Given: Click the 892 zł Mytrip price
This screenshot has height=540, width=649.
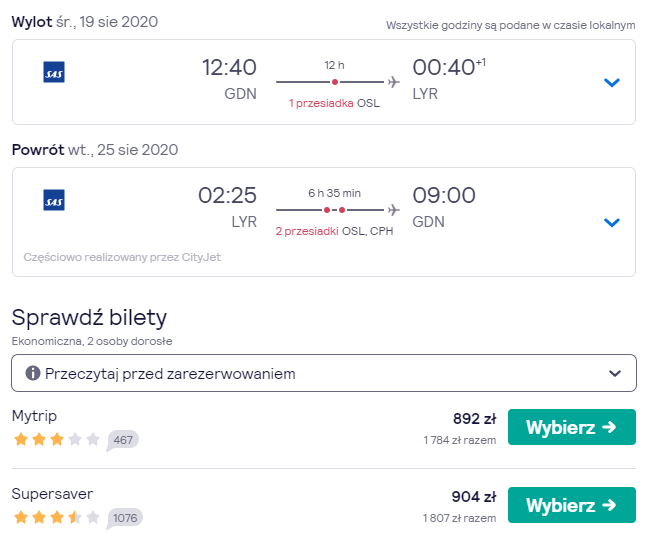Looking at the screenshot, I should (474, 419).
